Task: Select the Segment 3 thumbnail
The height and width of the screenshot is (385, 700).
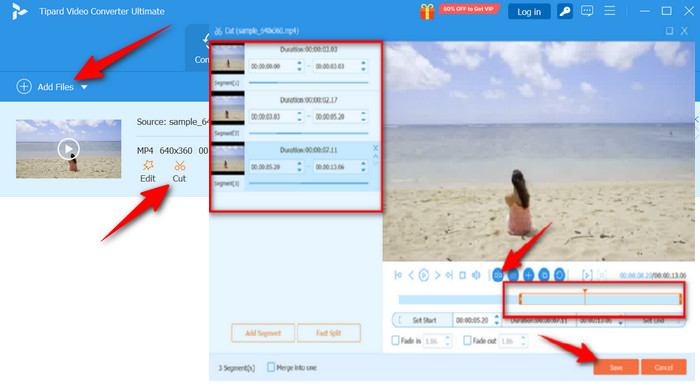Action: coord(228,159)
